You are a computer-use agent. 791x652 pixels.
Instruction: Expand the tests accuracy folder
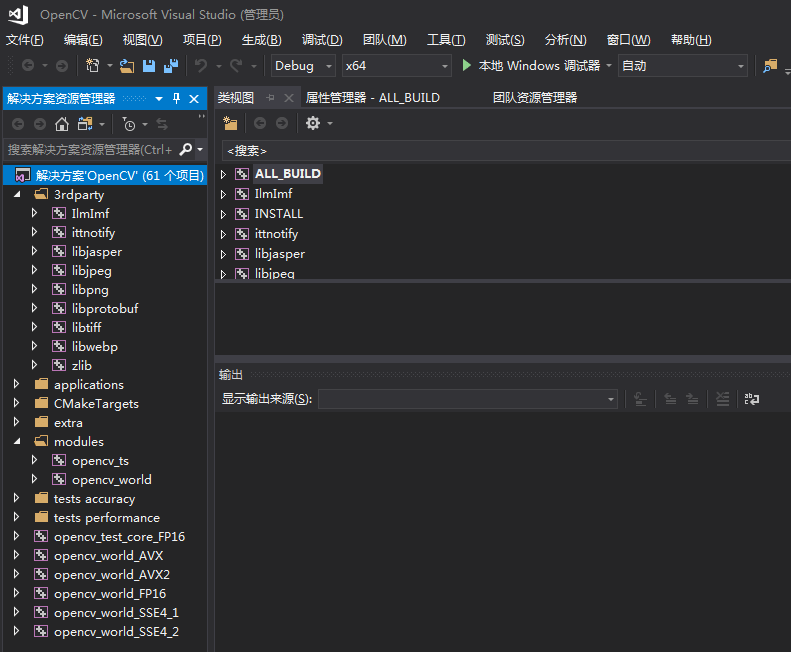click(x=16, y=498)
